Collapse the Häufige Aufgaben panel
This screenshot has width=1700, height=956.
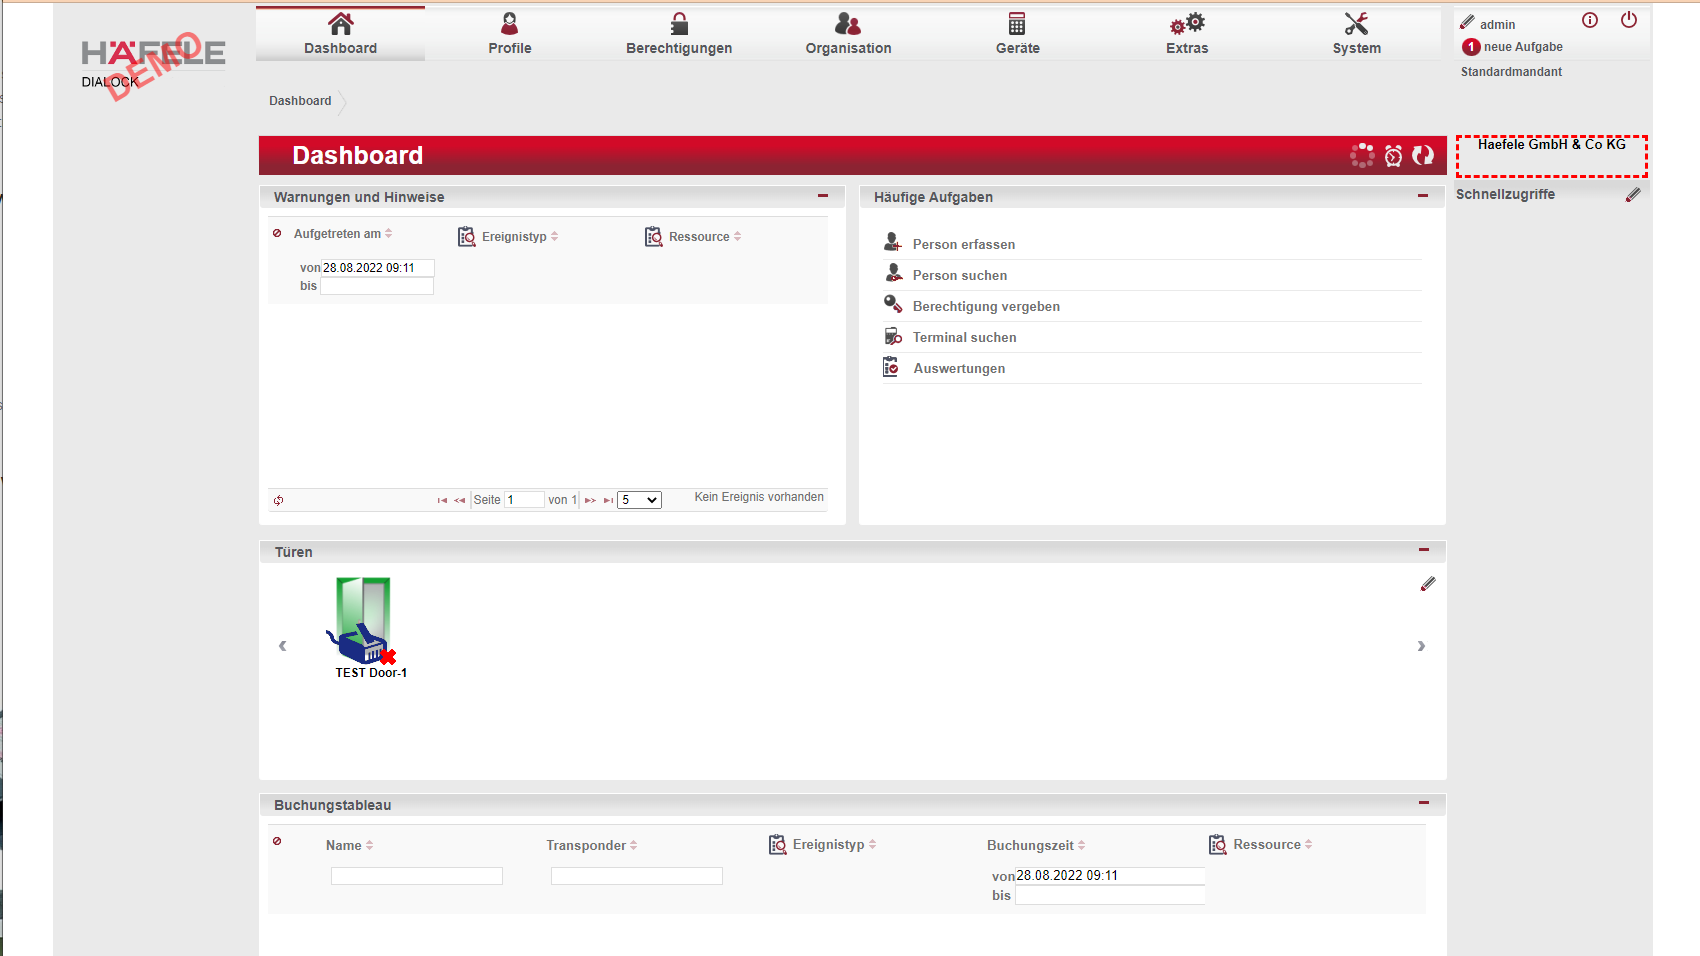(1423, 196)
